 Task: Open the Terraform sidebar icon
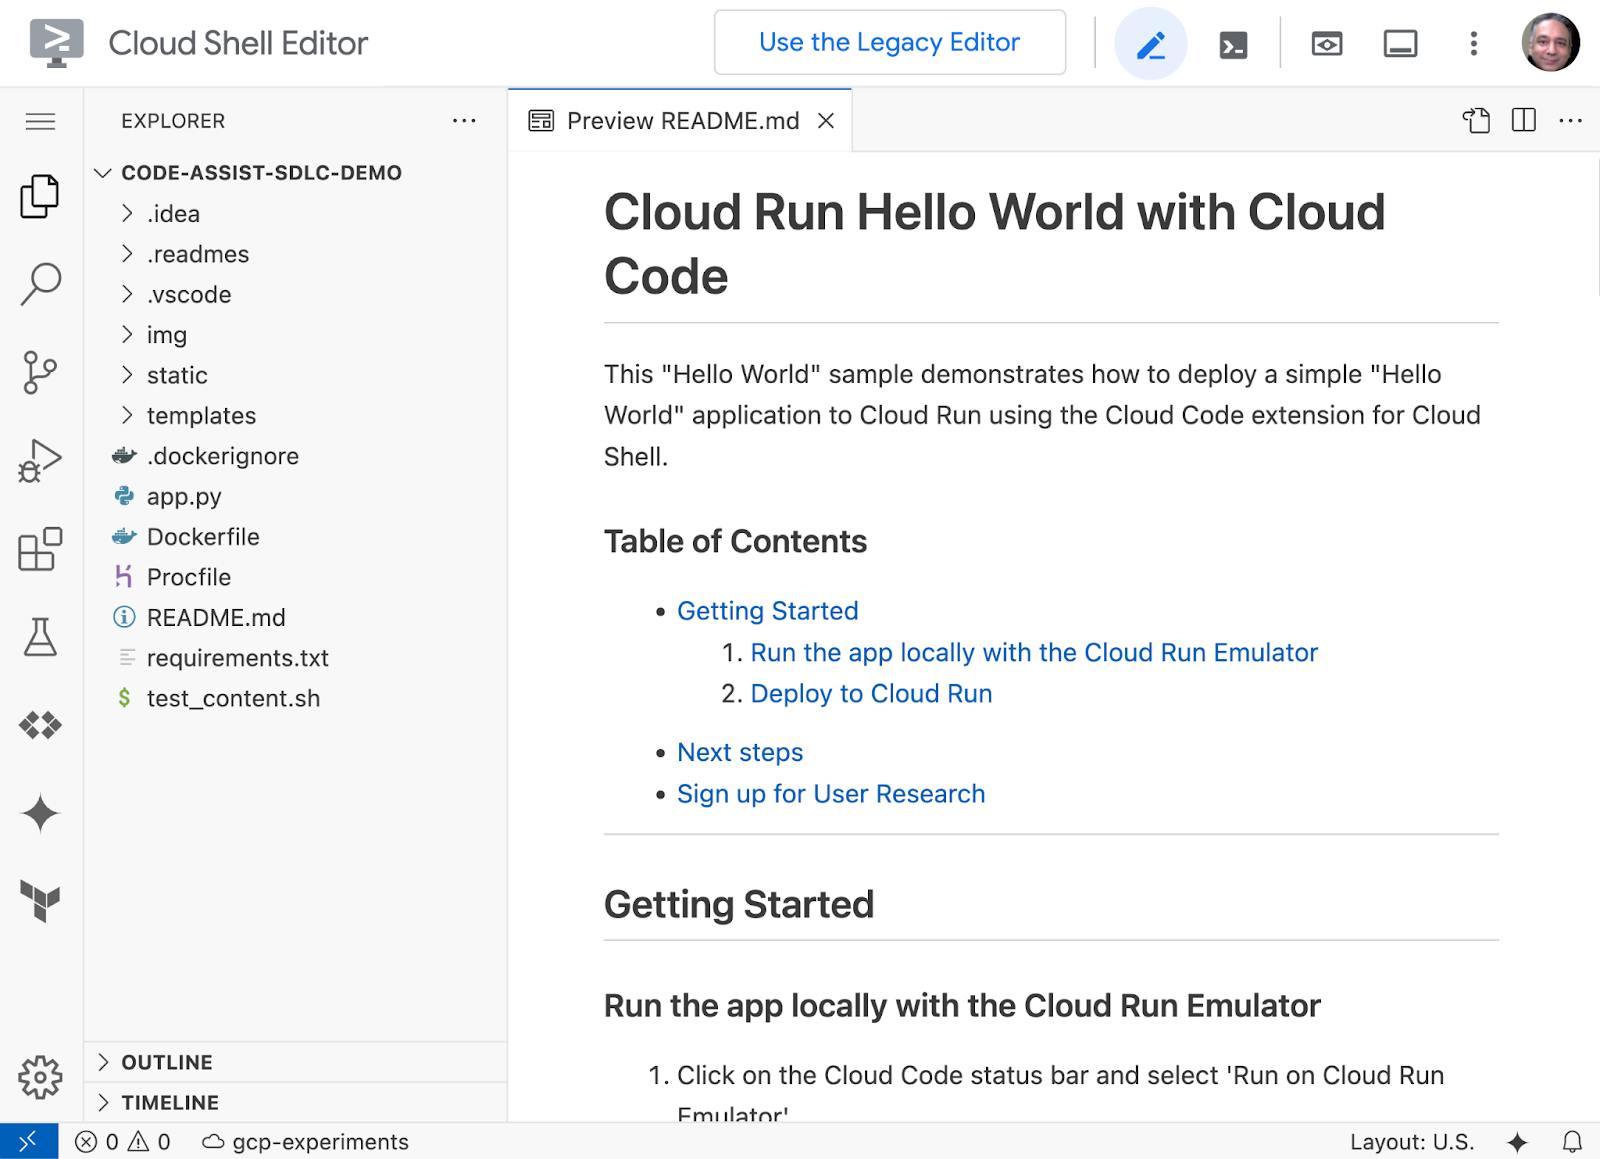pyautogui.click(x=40, y=901)
